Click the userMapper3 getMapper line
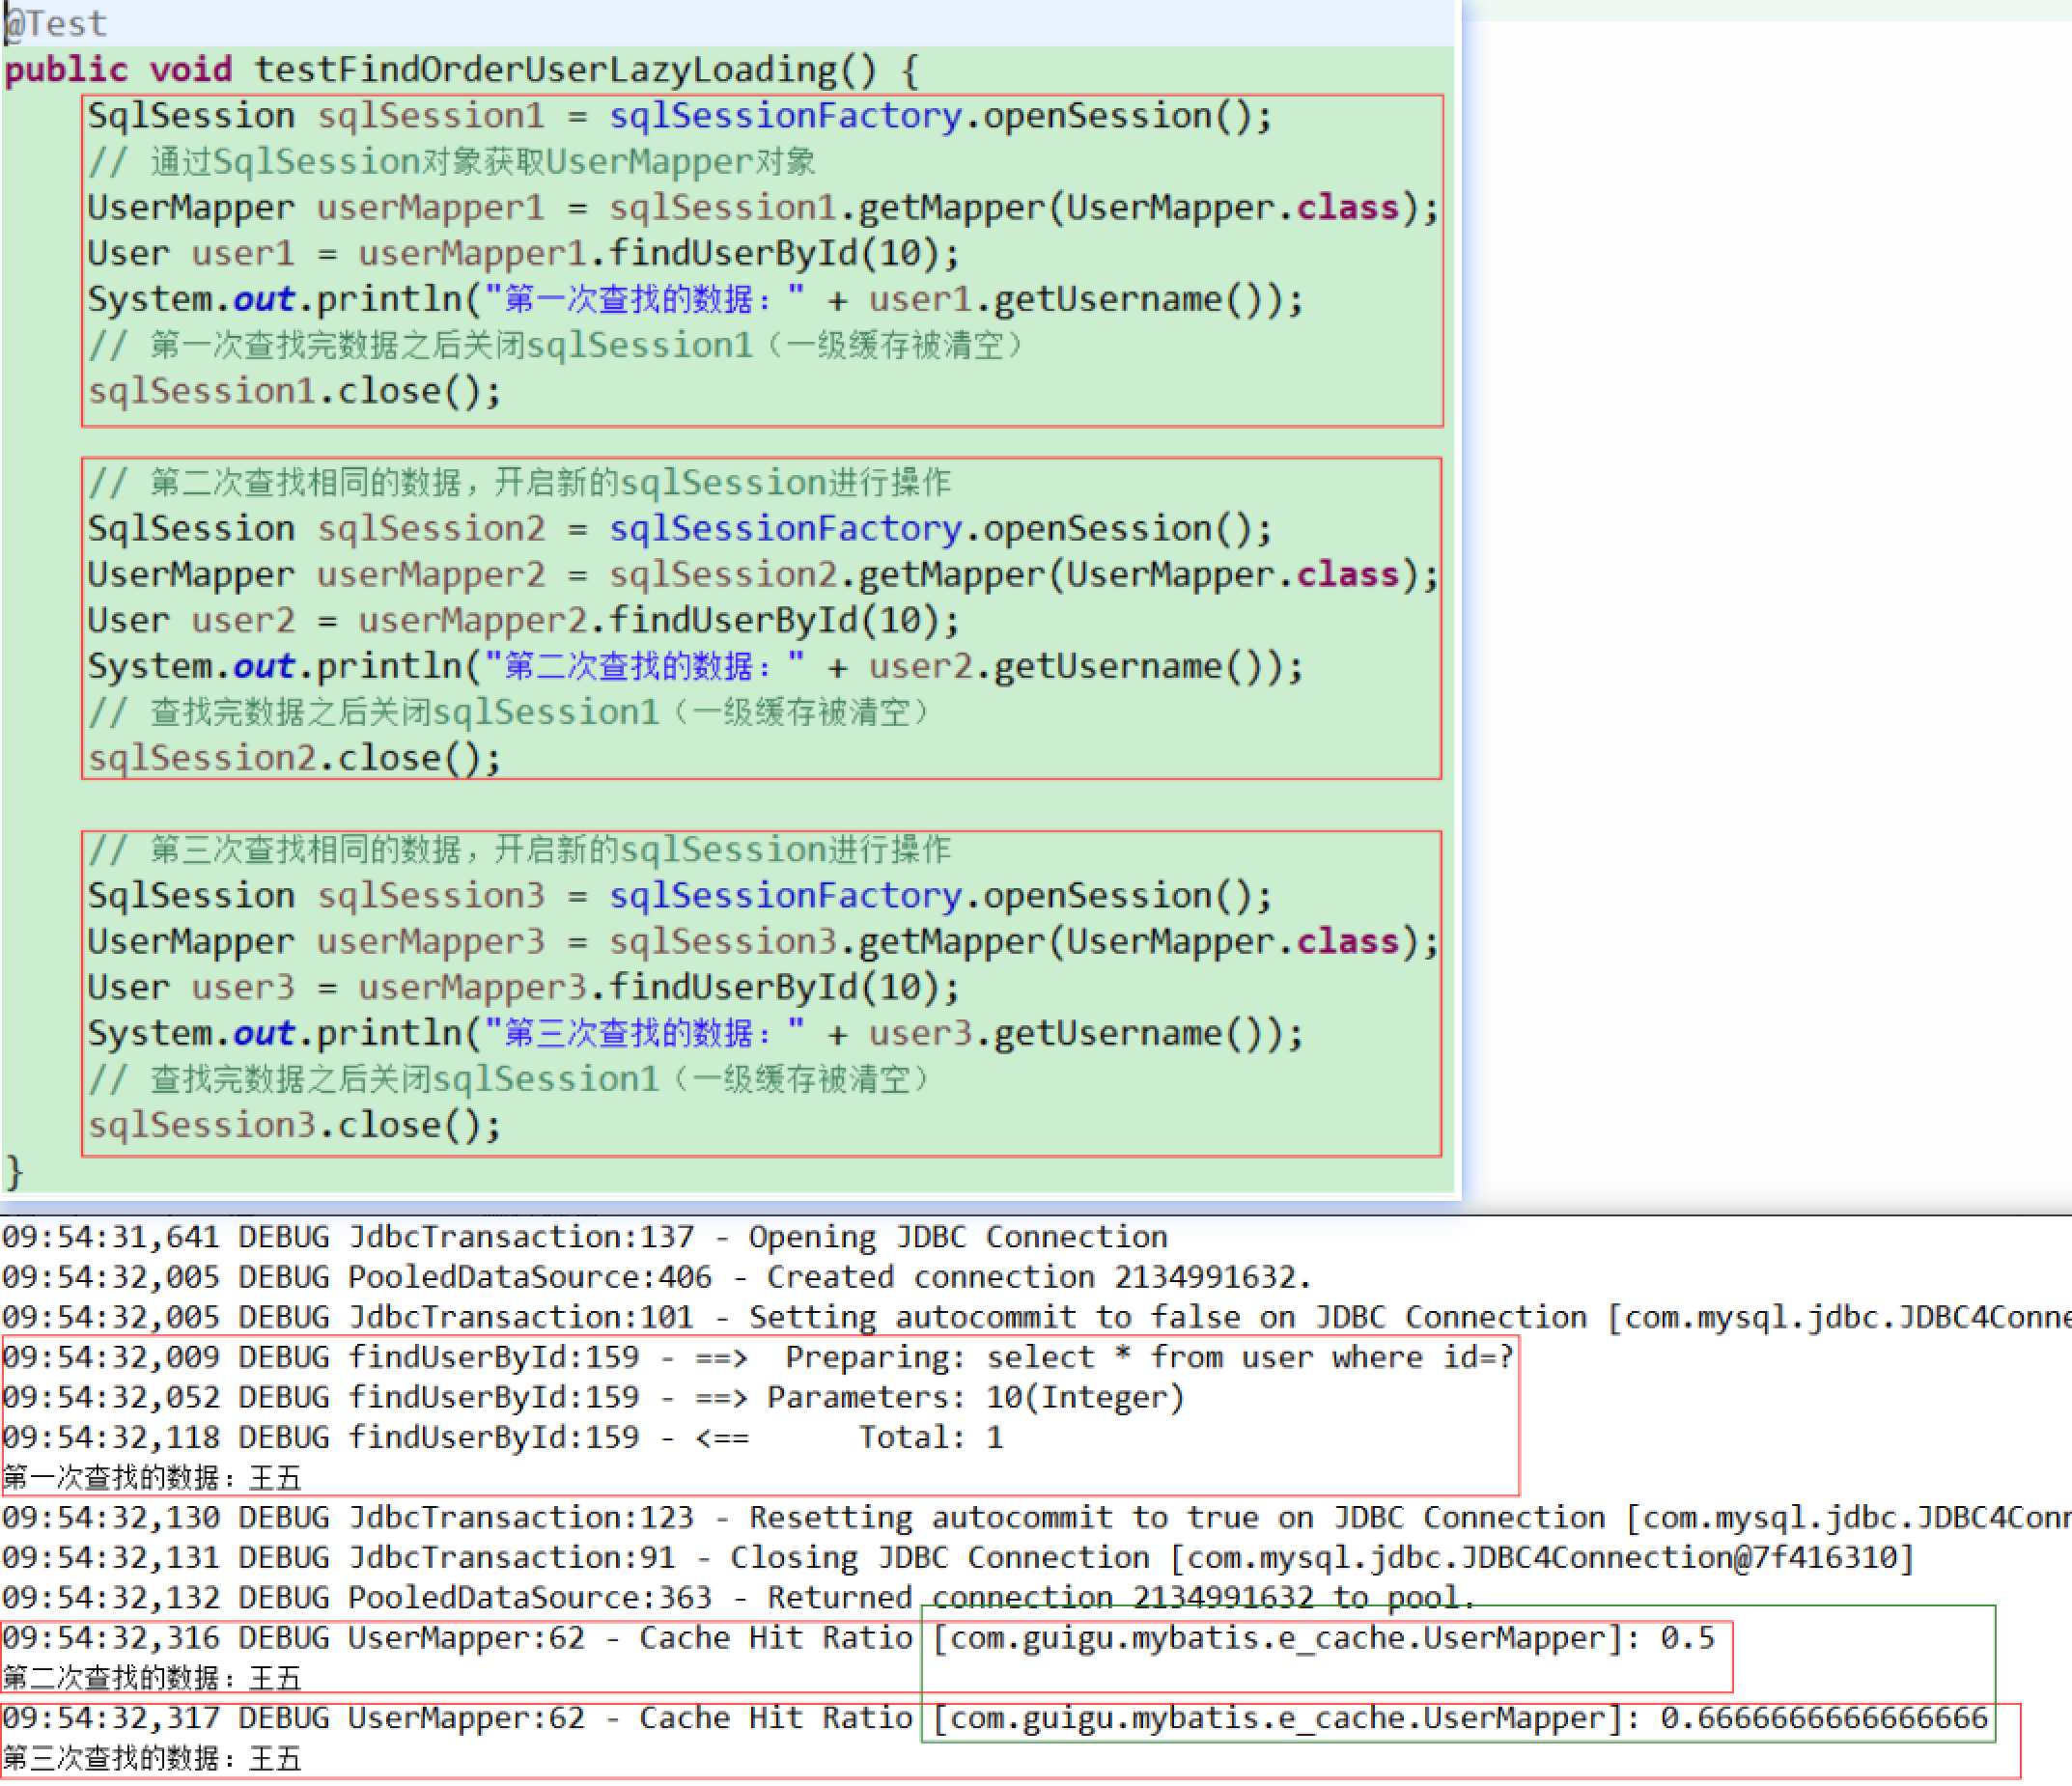 tap(762, 942)
